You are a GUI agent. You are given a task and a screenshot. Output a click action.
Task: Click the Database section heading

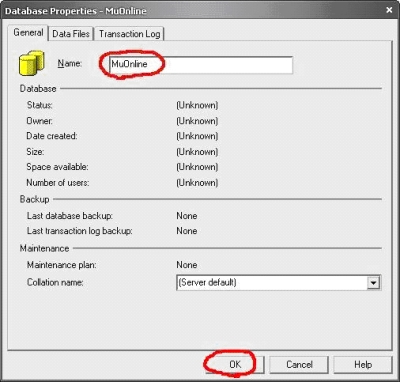coord(38,89)
